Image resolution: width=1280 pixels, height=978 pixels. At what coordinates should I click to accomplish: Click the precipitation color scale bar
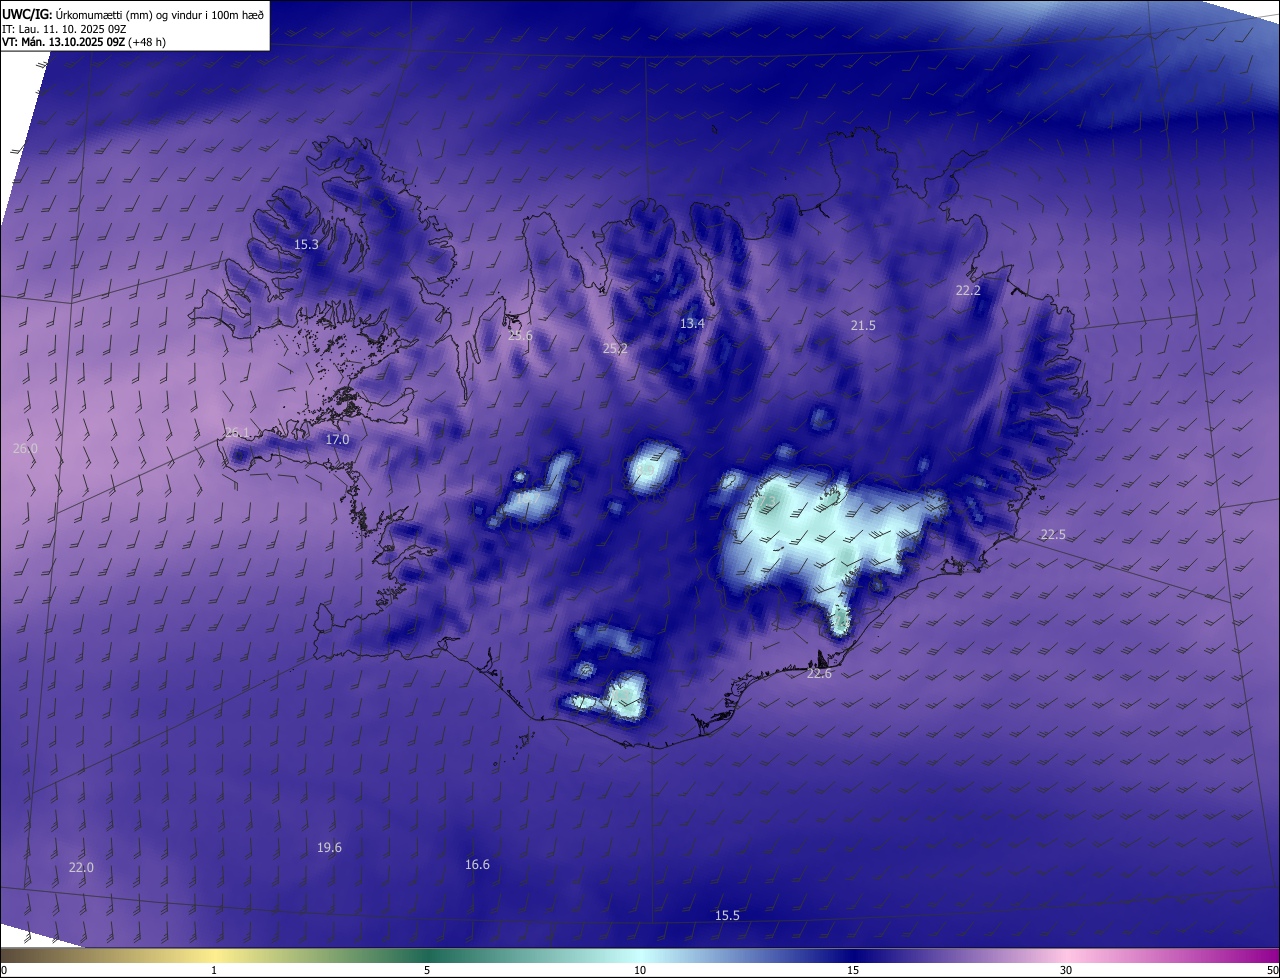640,955
